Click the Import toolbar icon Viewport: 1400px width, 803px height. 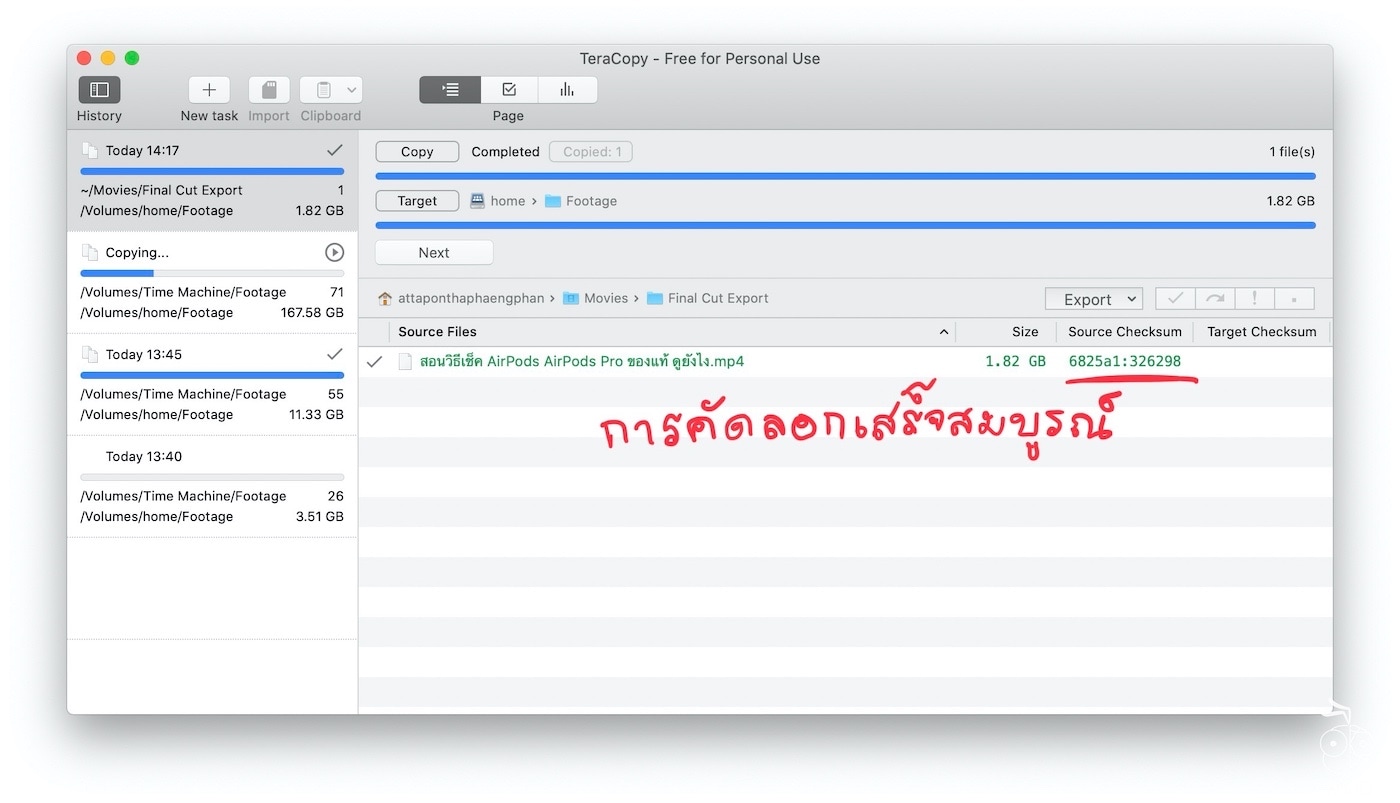tap(268, 89)
